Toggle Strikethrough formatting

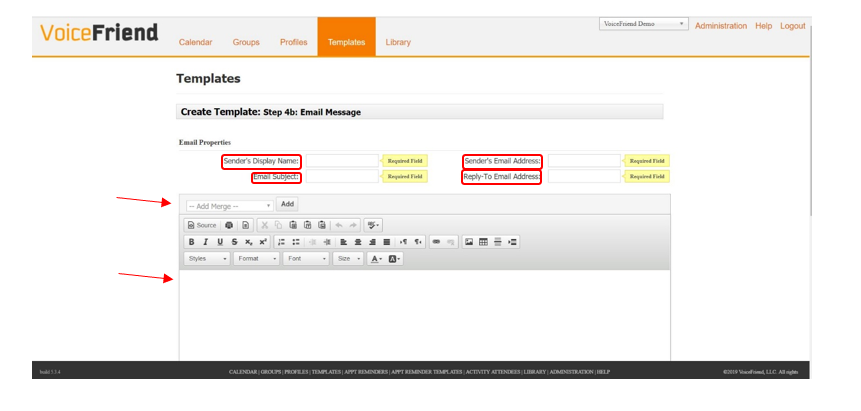click(x=234, y=242)
